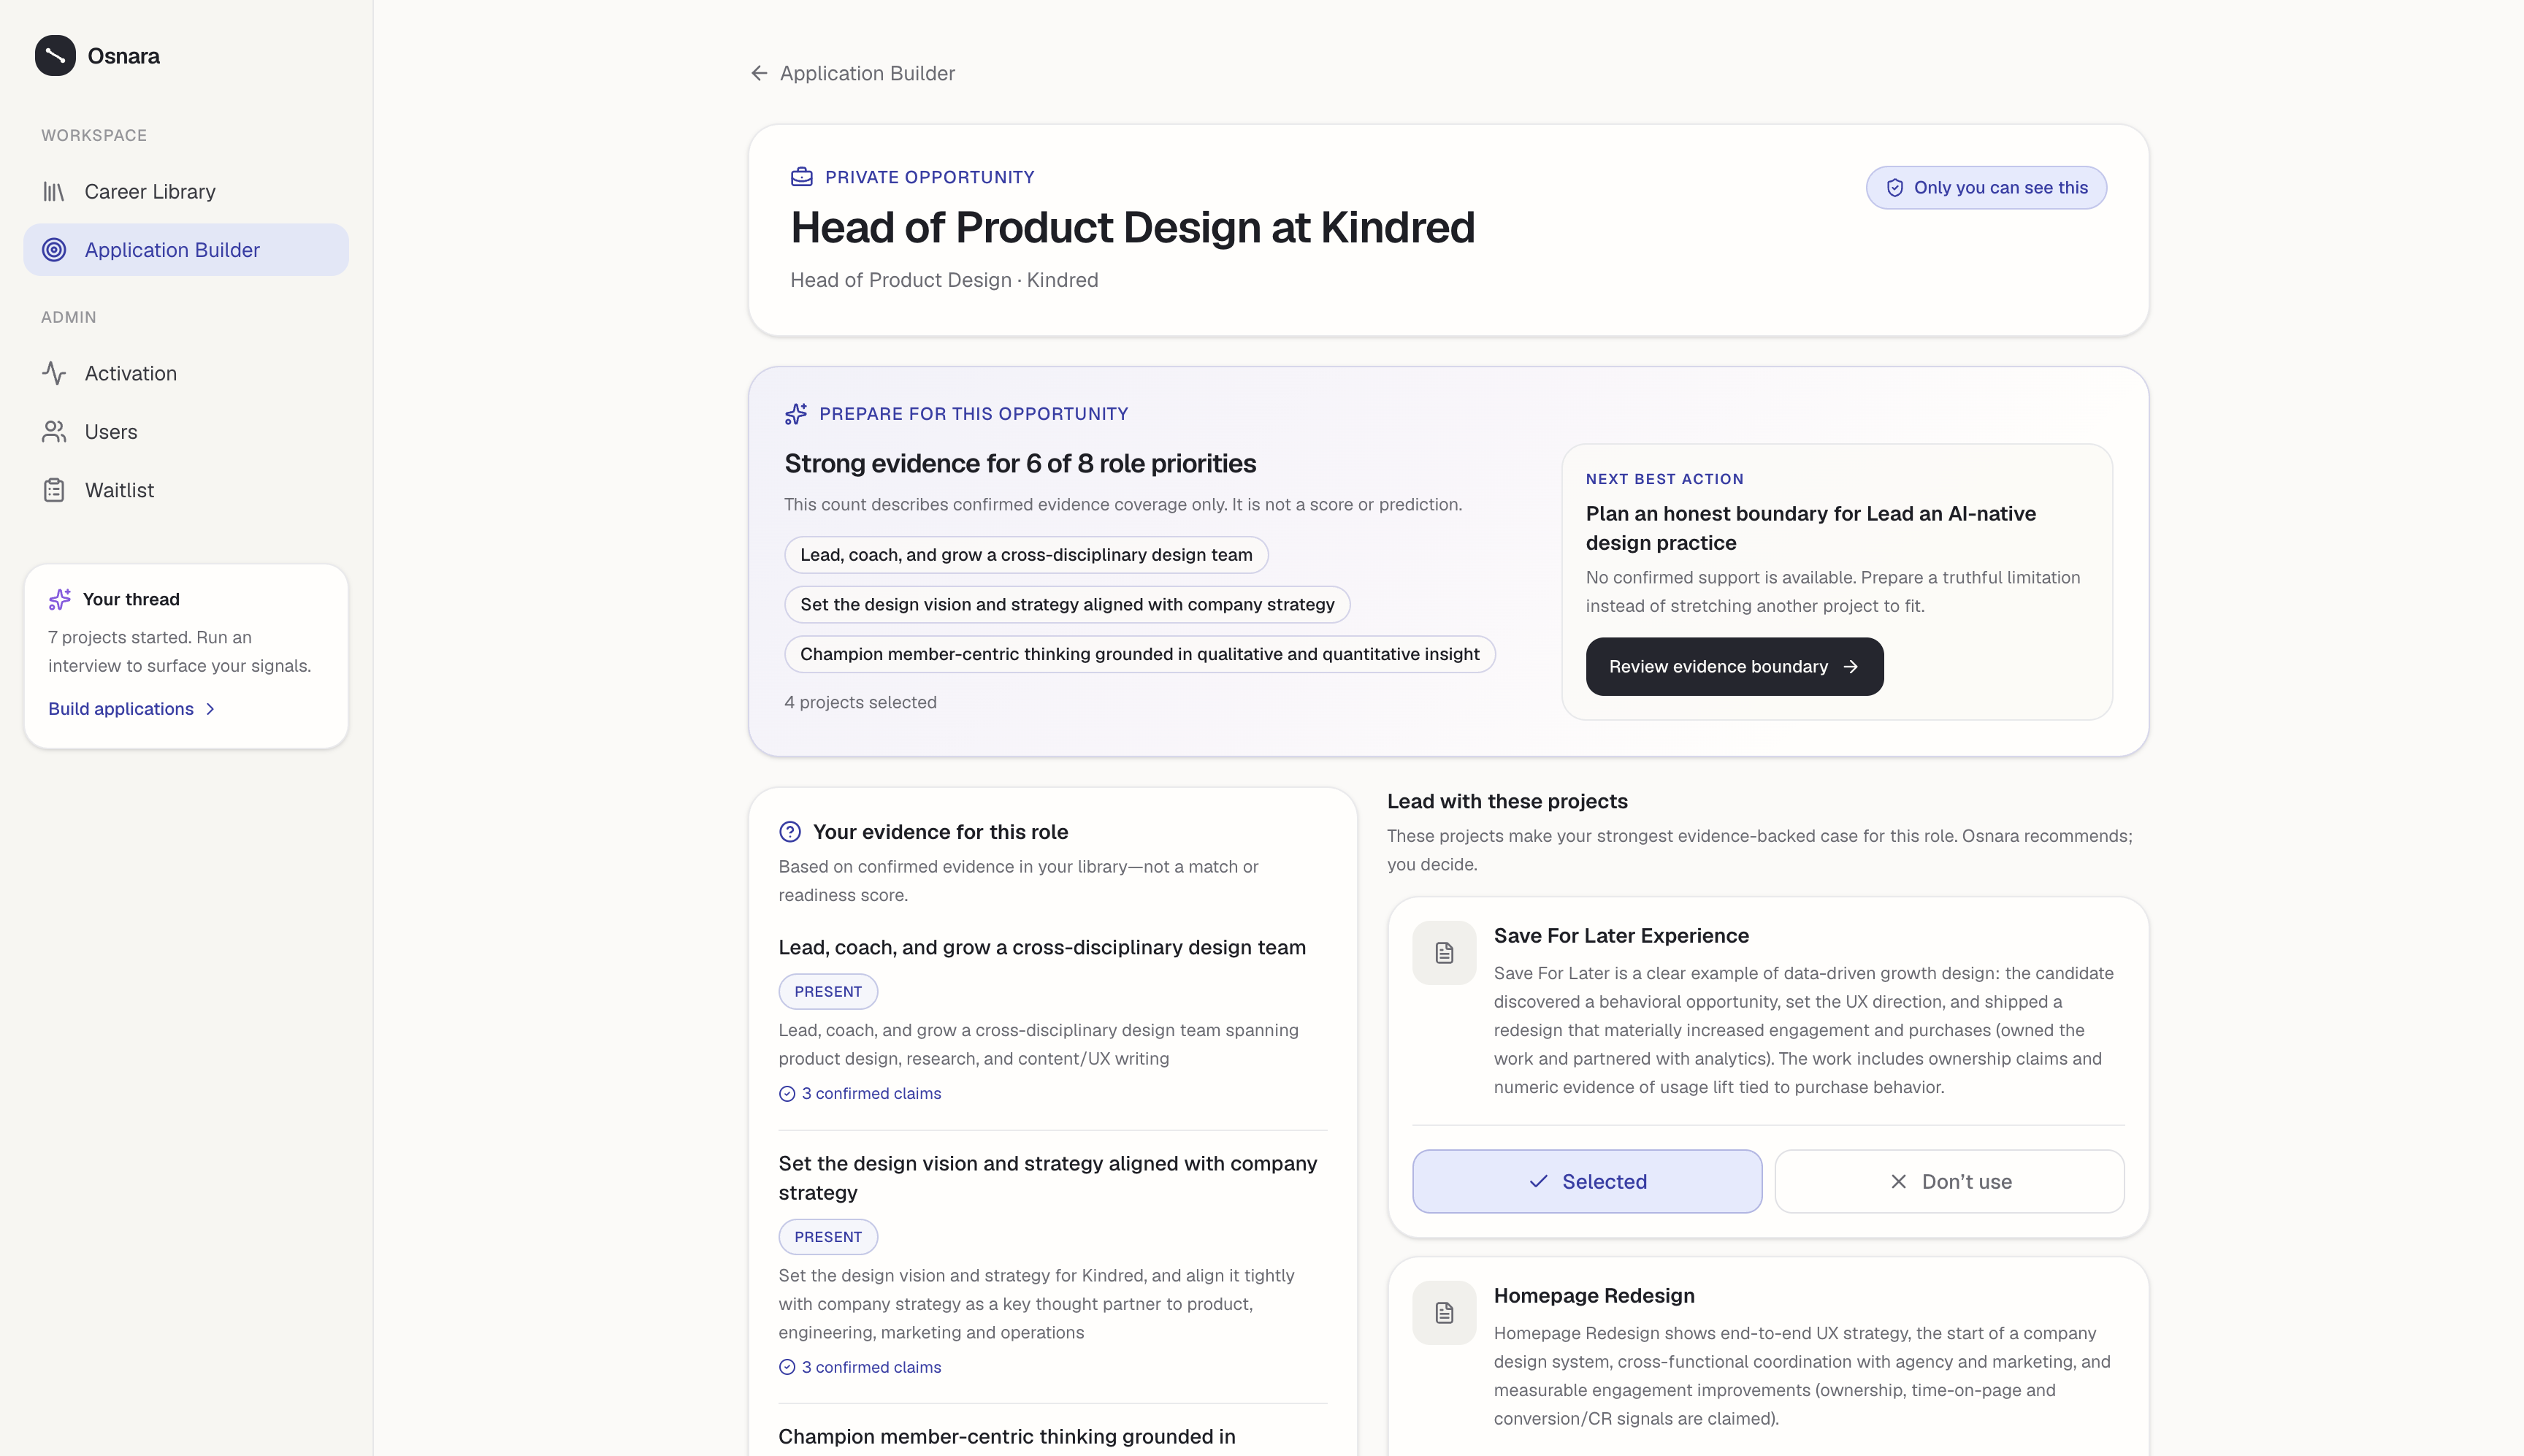Click the document icon for Homepage Redesign
This screenshot has width=2524, height=1456.
pyautogui.click(x=1444, y=1313)
